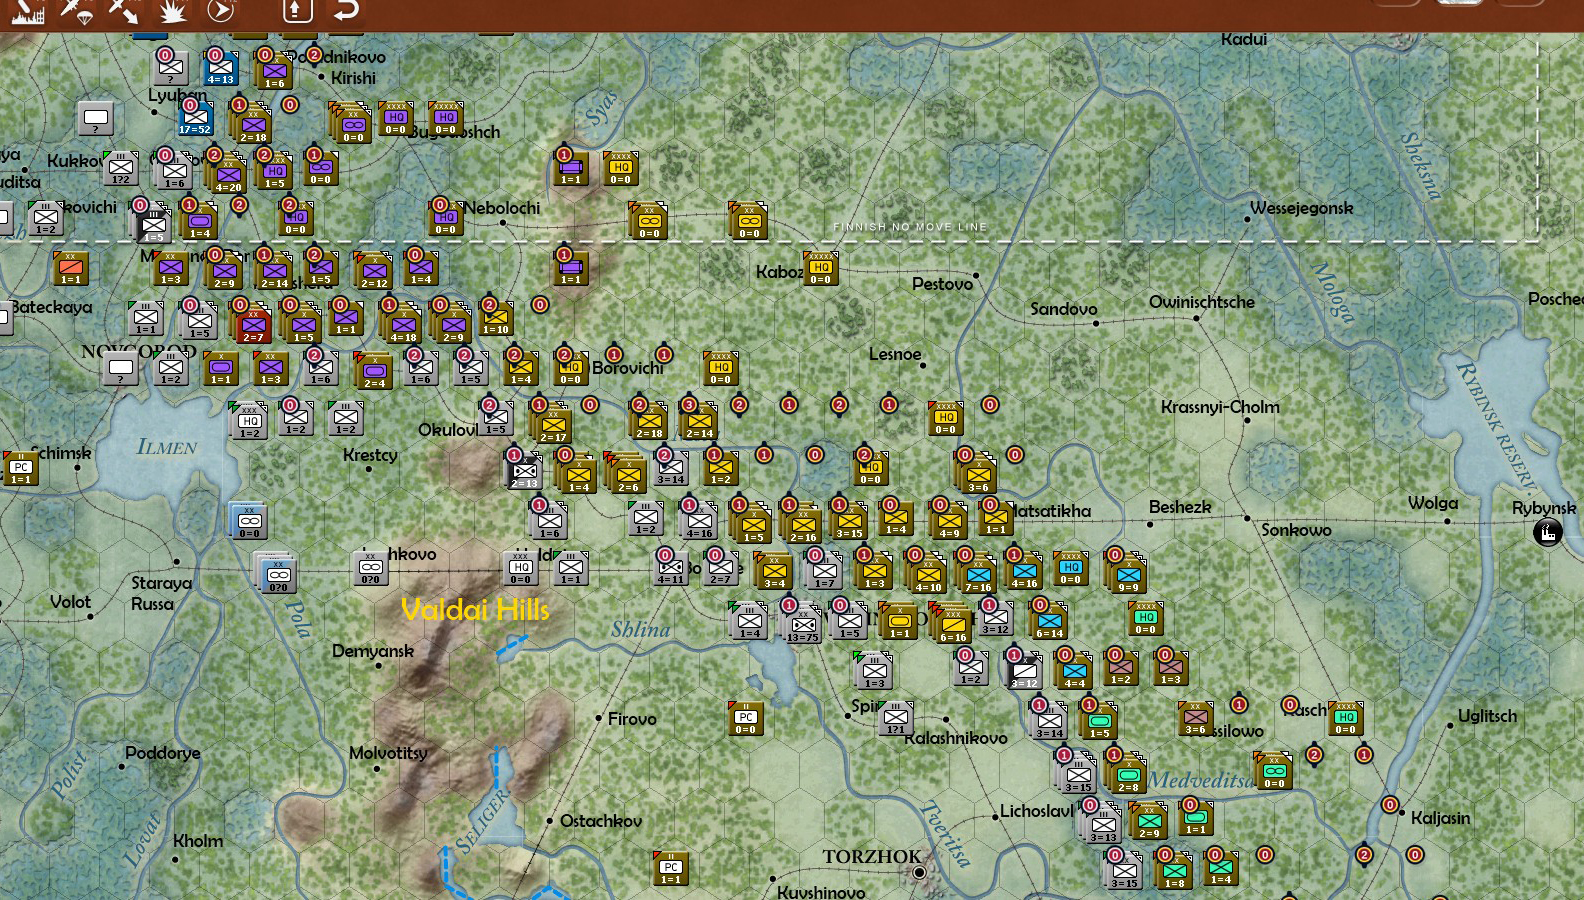Click the blue 4=4 infantry counter
The height and width of the screenshot is (900, 1584).
1074,672
